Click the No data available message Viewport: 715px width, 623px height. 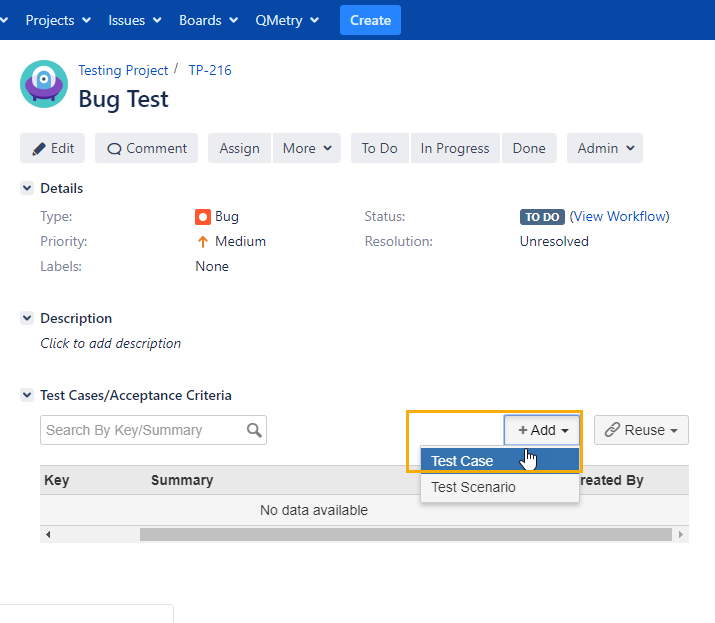pyautogui.click(x=314, y=510)
